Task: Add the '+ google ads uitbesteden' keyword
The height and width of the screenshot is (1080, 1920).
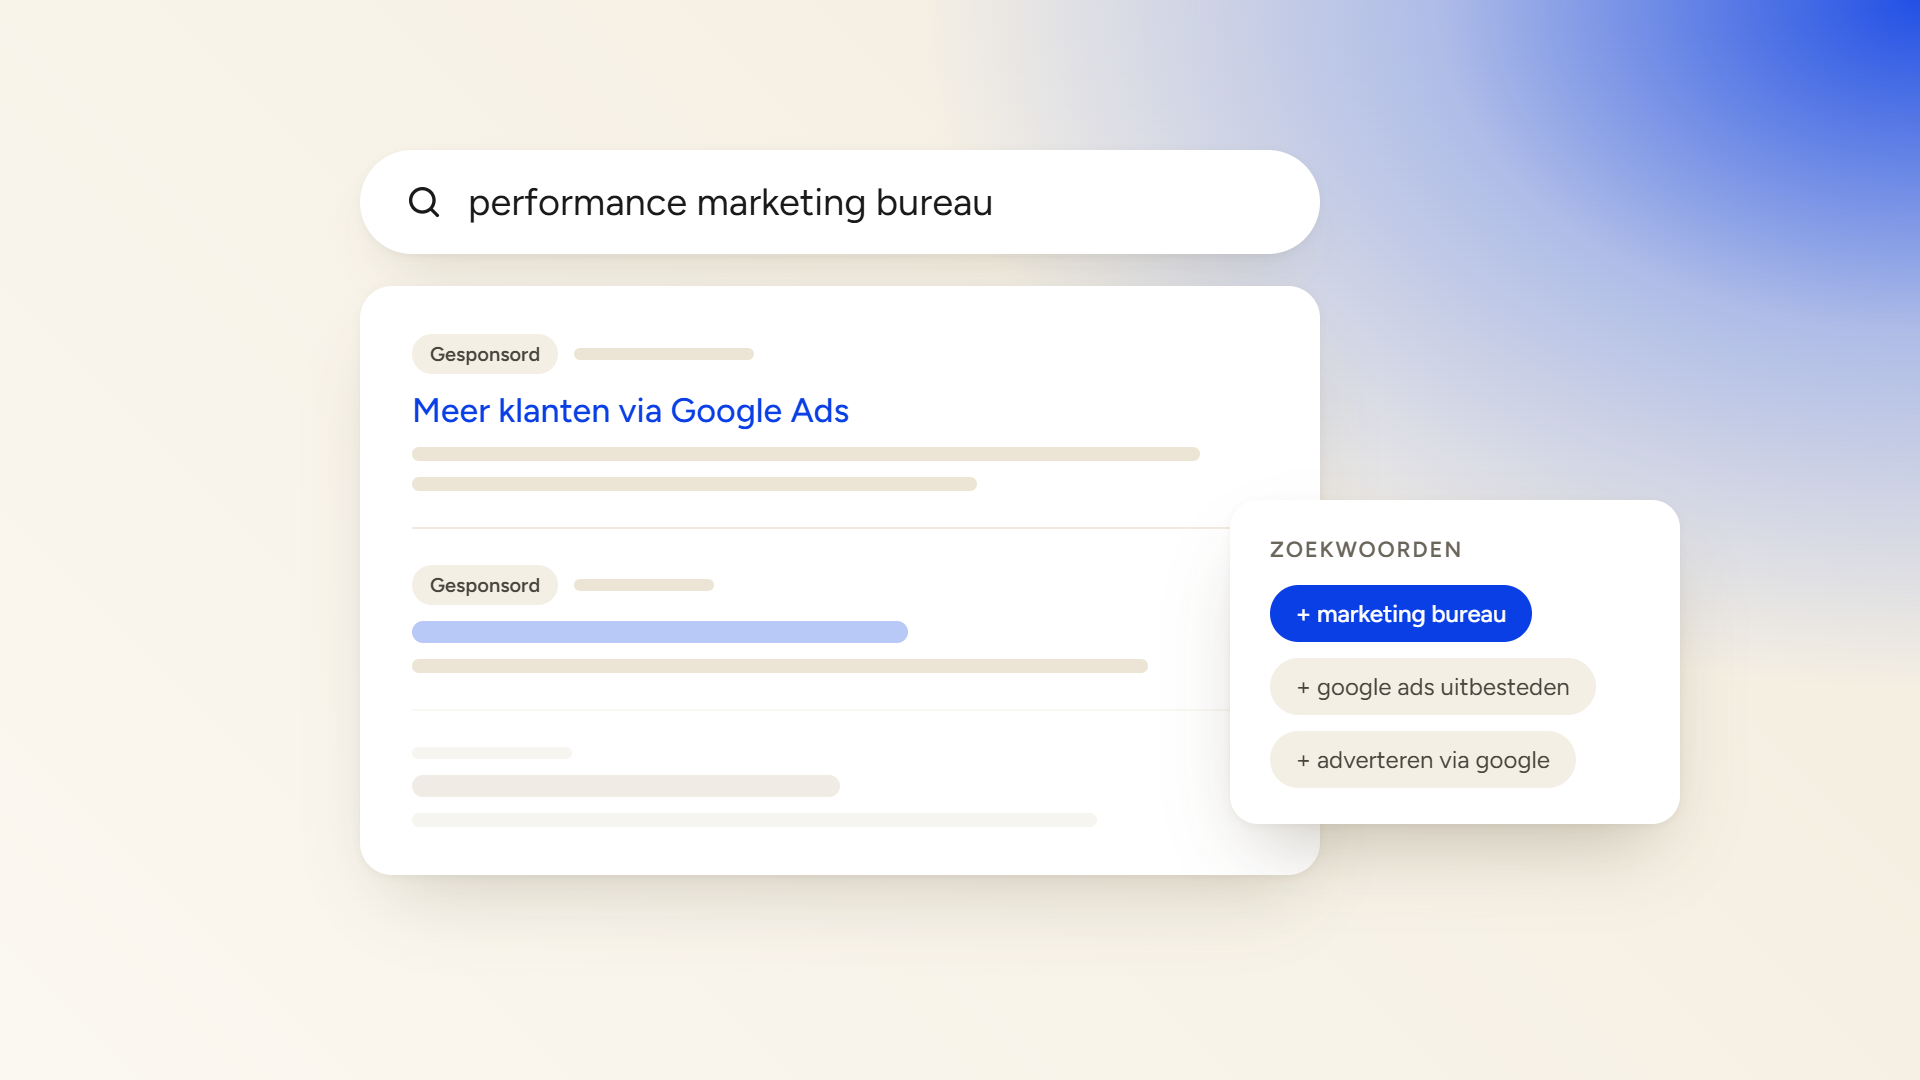Action: pyautogui.click(x=1432, y=687)
